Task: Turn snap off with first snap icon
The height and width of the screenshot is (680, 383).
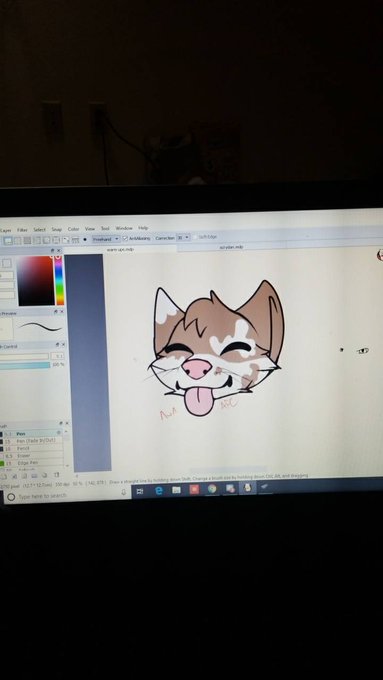Action: pos(7,240)
